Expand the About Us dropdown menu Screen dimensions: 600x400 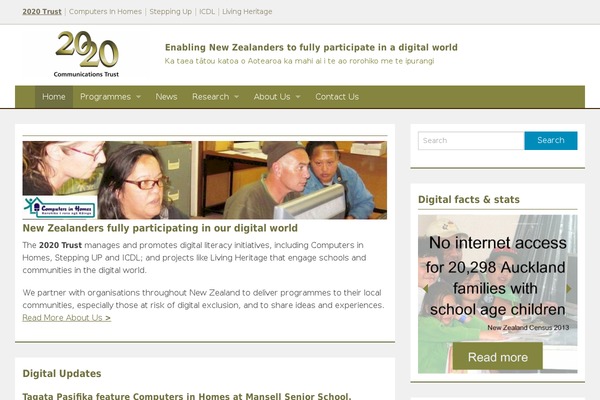277,97
